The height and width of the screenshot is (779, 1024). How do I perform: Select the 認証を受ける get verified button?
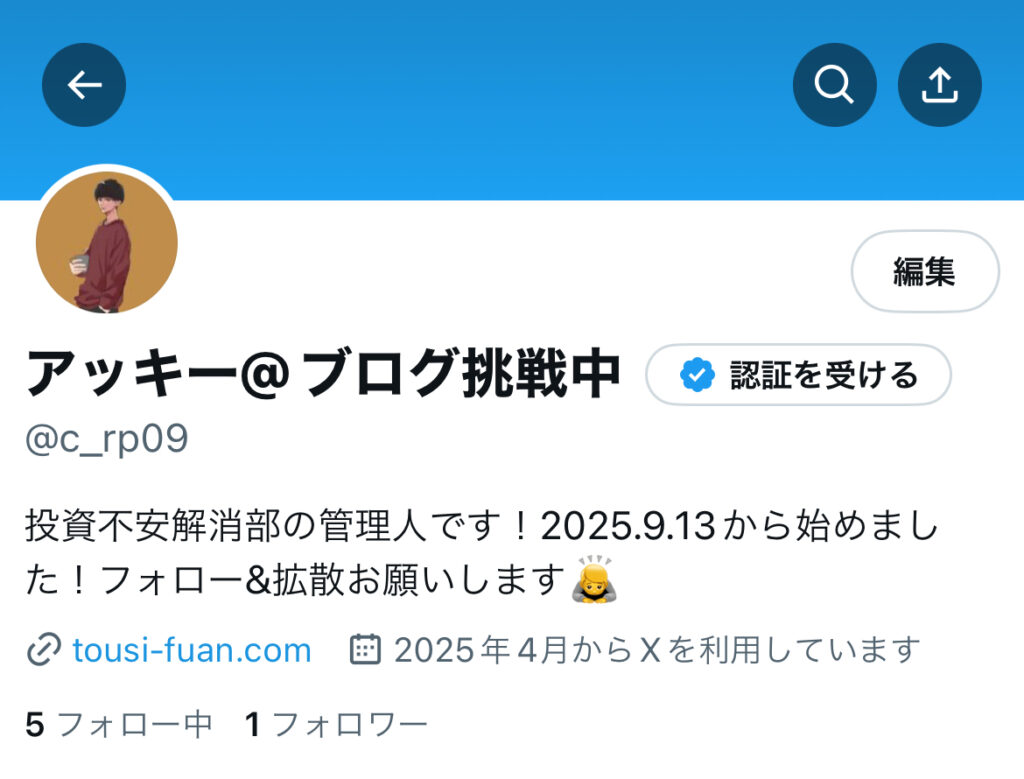pyautogui.click(x=798, y=375)
